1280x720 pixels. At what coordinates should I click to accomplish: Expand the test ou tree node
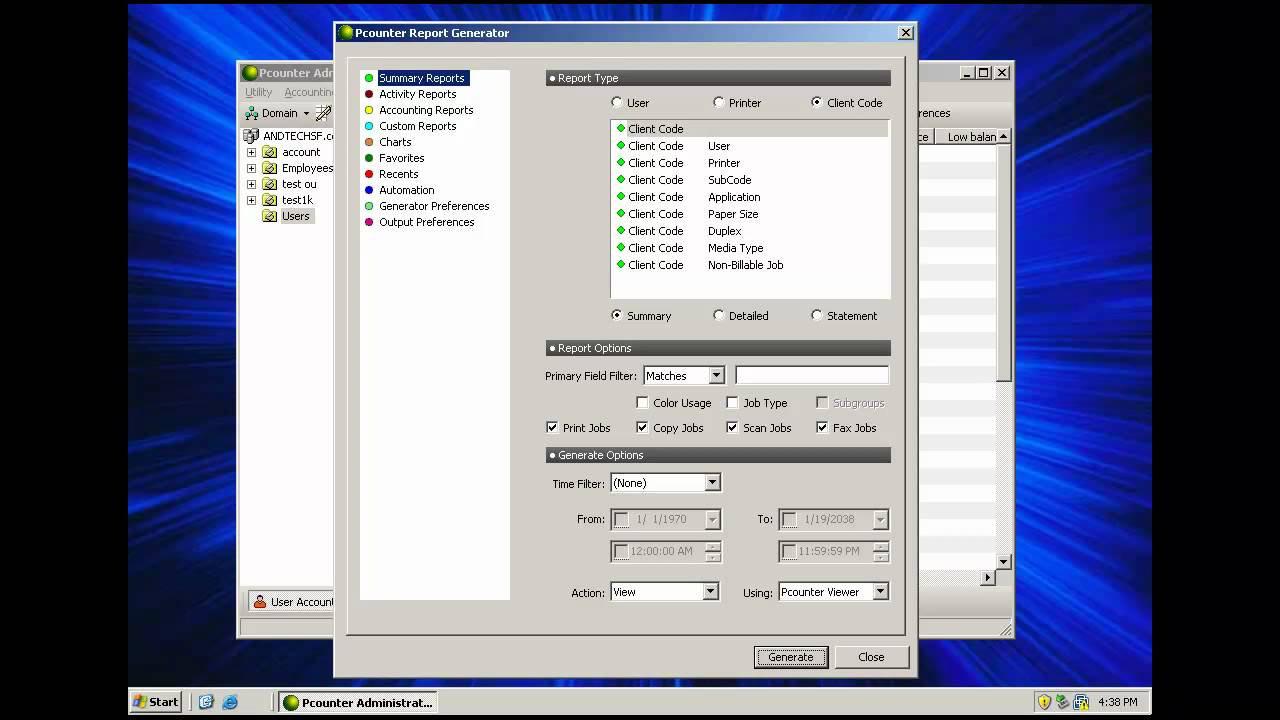(x=251, y=184)
